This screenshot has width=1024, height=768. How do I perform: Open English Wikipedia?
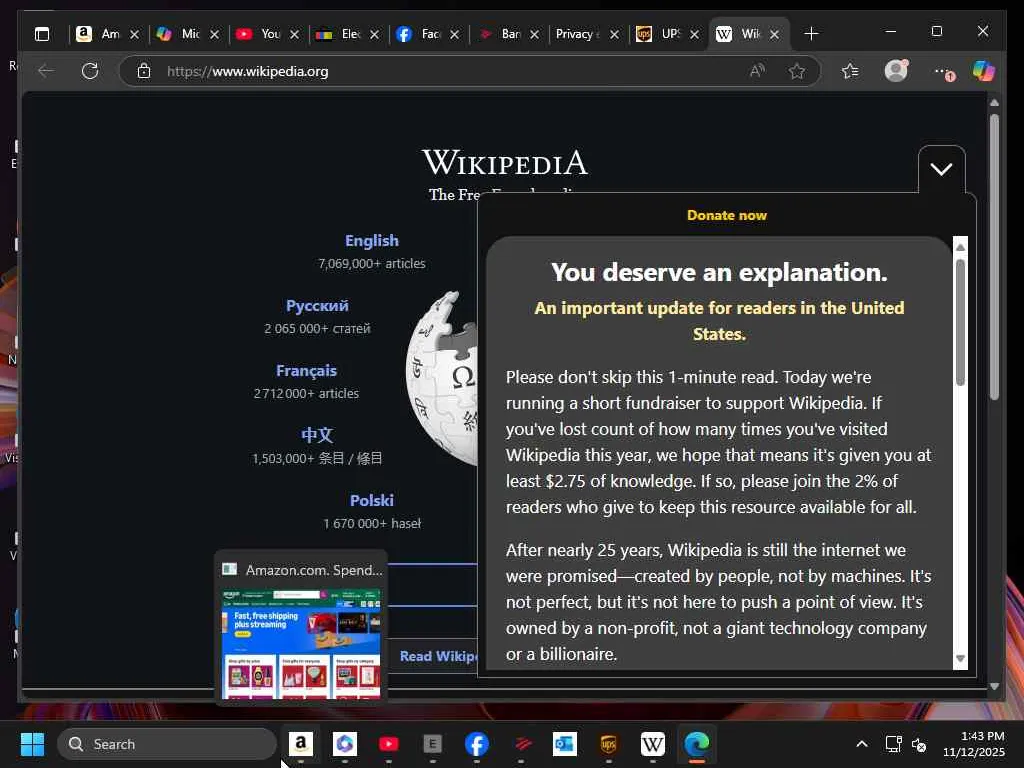(372, 240)
